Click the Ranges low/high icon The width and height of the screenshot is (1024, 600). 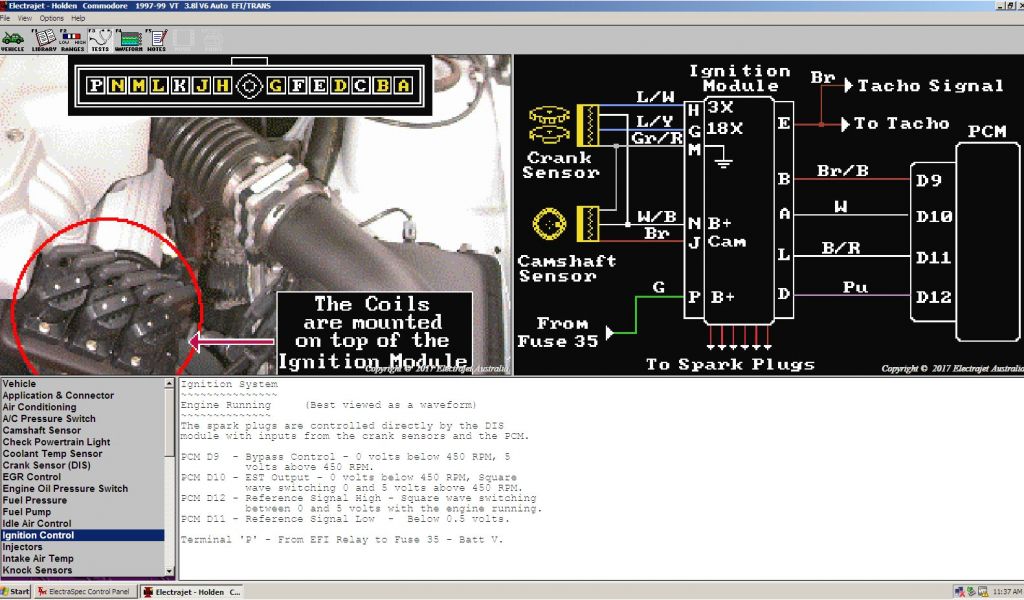click(71, 39)
